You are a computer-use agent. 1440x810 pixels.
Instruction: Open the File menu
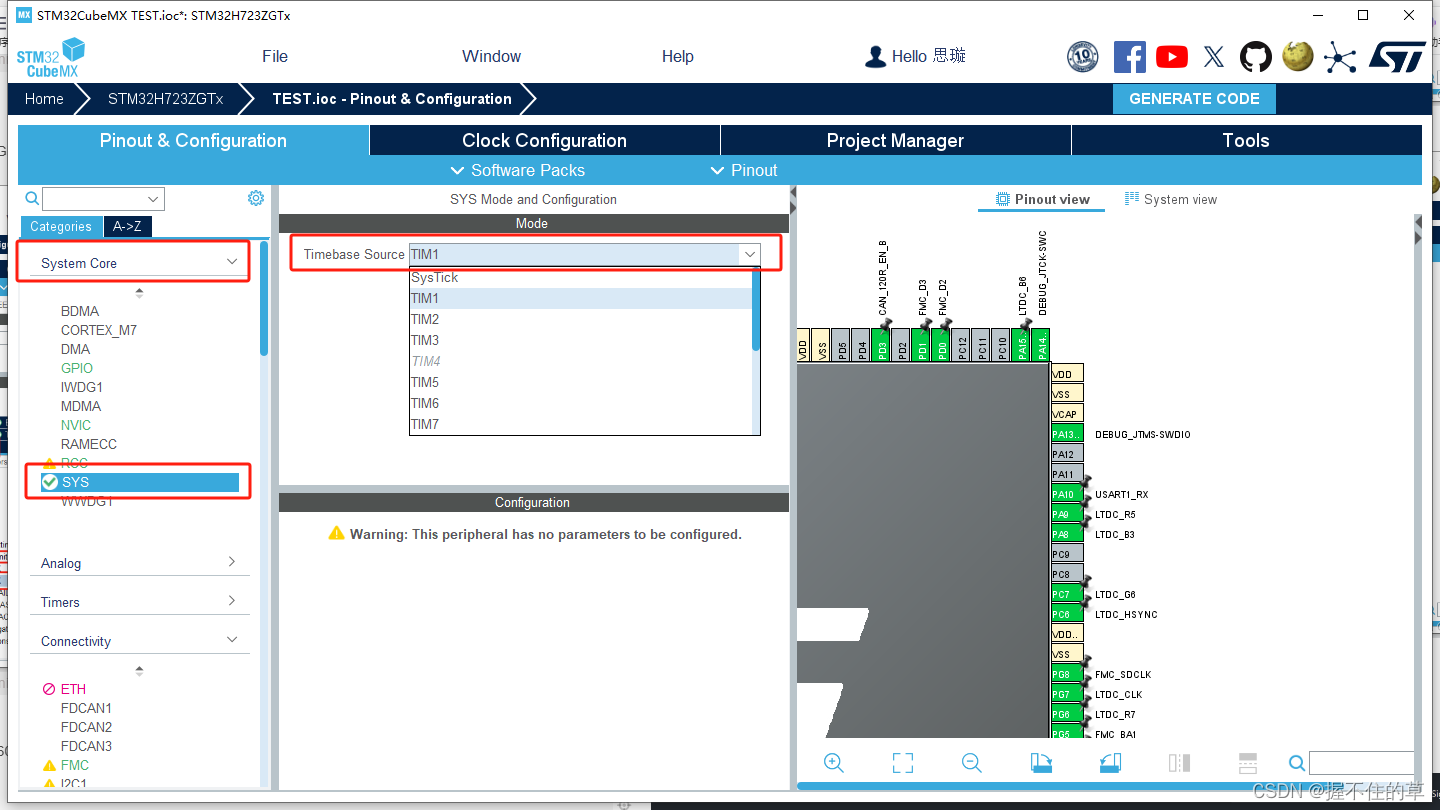point(275,56)
